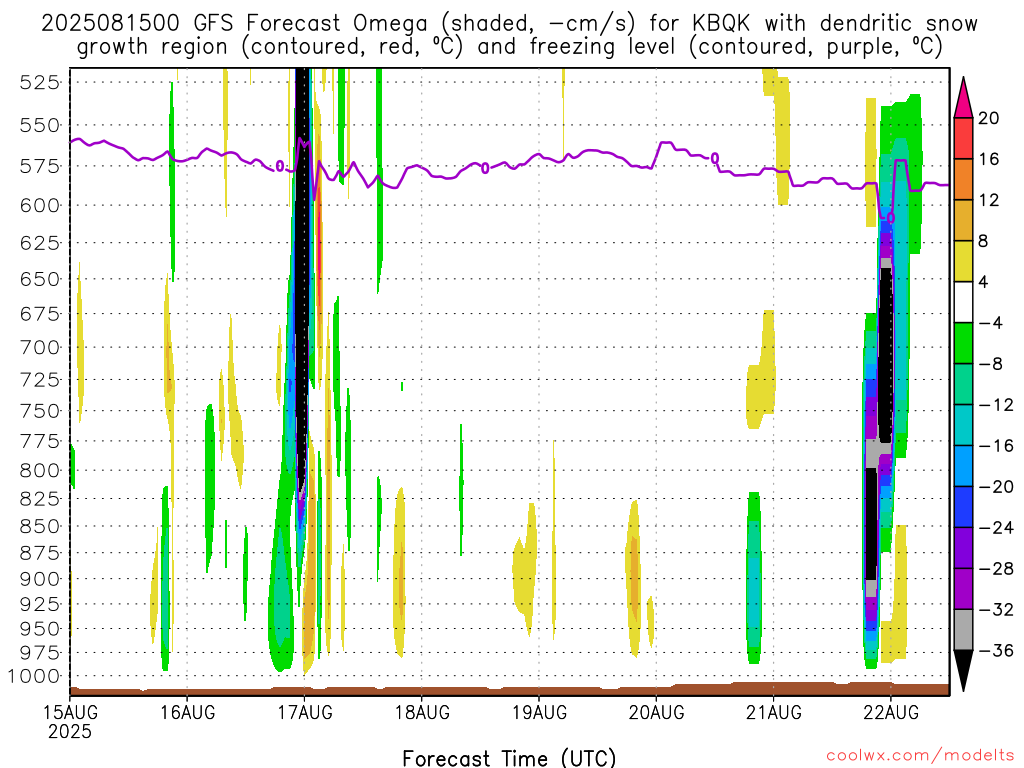Click the 750 pressure level label
Image resolution: width=1024 pixels, height=768 pixels.
click(x=40, y=411)
